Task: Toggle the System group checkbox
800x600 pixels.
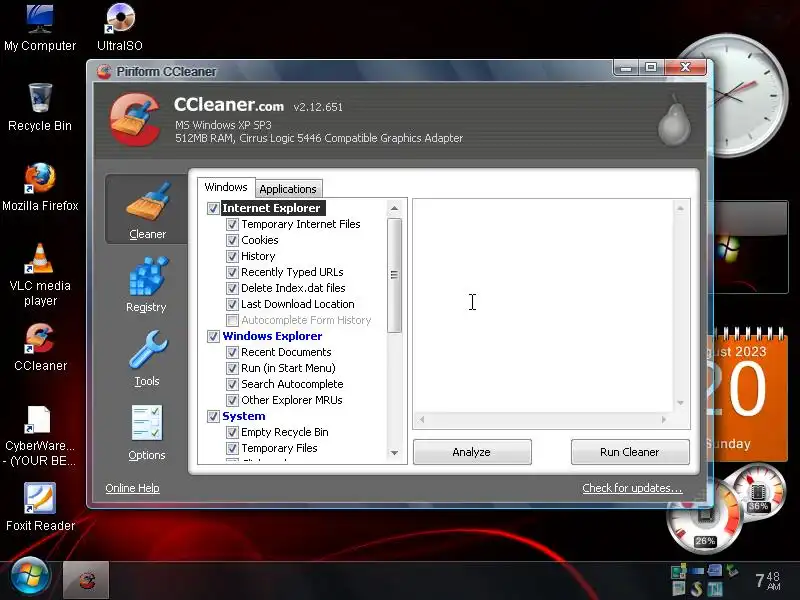Action: pyautogui.click(x=213, y=416)
